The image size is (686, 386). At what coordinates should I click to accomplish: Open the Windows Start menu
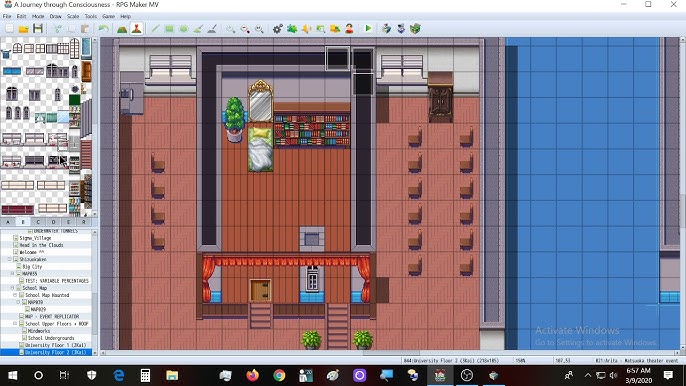[x=12, y=375]
